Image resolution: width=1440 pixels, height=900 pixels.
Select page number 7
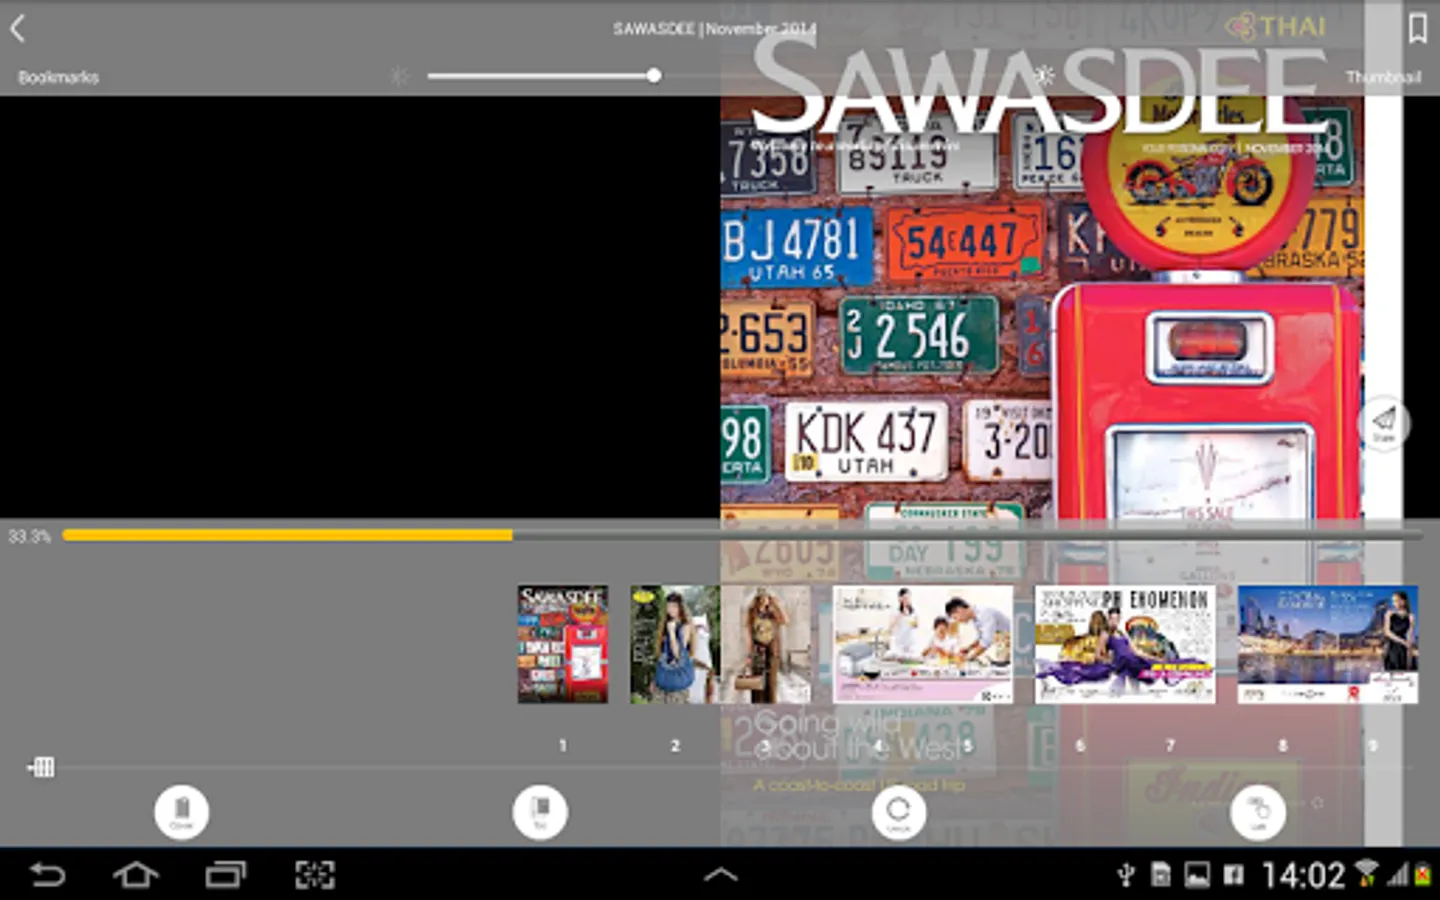click(1170, 745)
